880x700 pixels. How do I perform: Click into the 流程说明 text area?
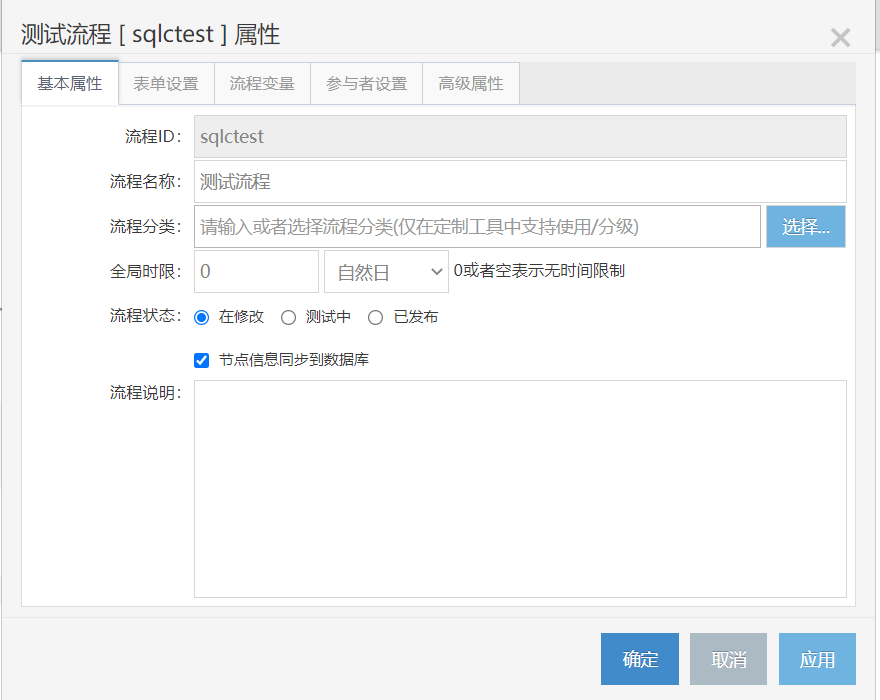pyautogui.click(x=520, y=489)
